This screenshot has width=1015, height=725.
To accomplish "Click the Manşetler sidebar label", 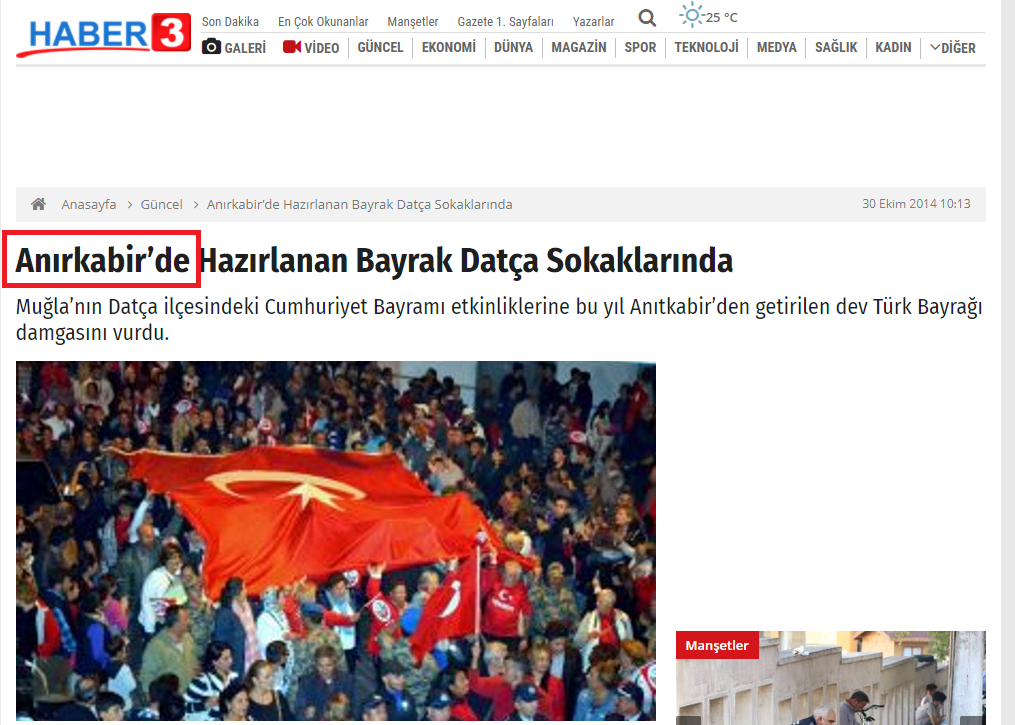I will click(x=717, y=645).
